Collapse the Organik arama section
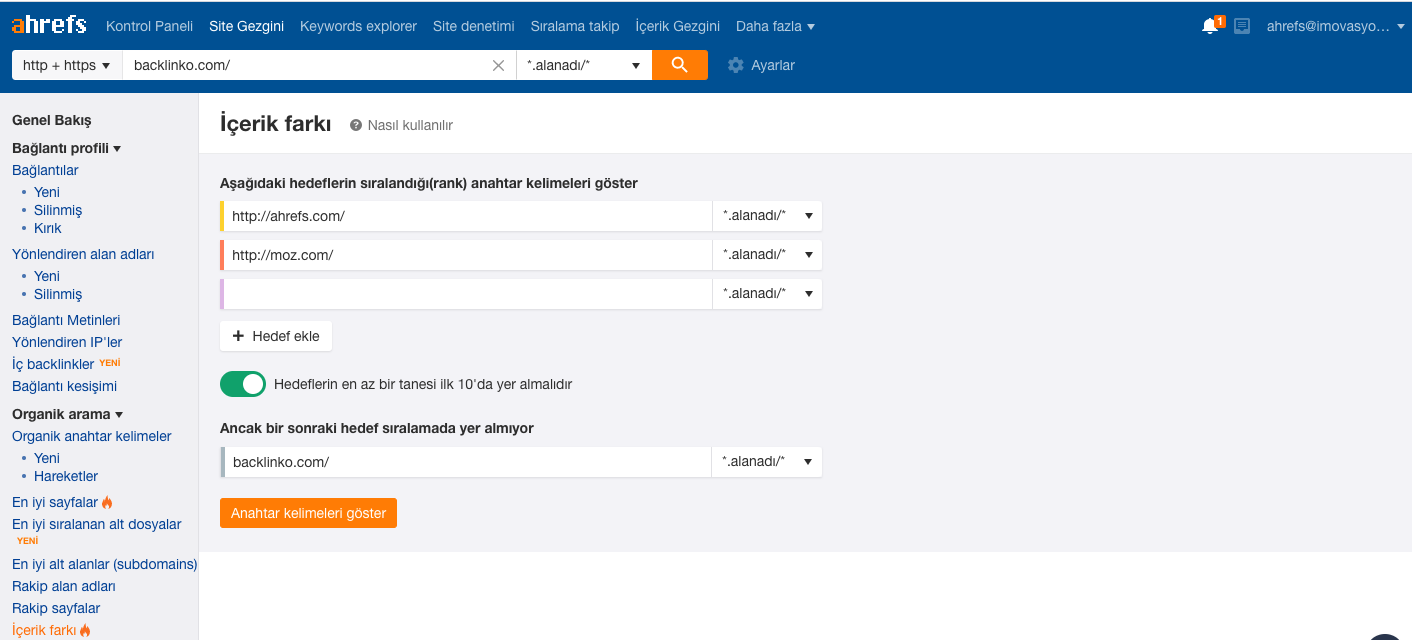 [67, 414]
